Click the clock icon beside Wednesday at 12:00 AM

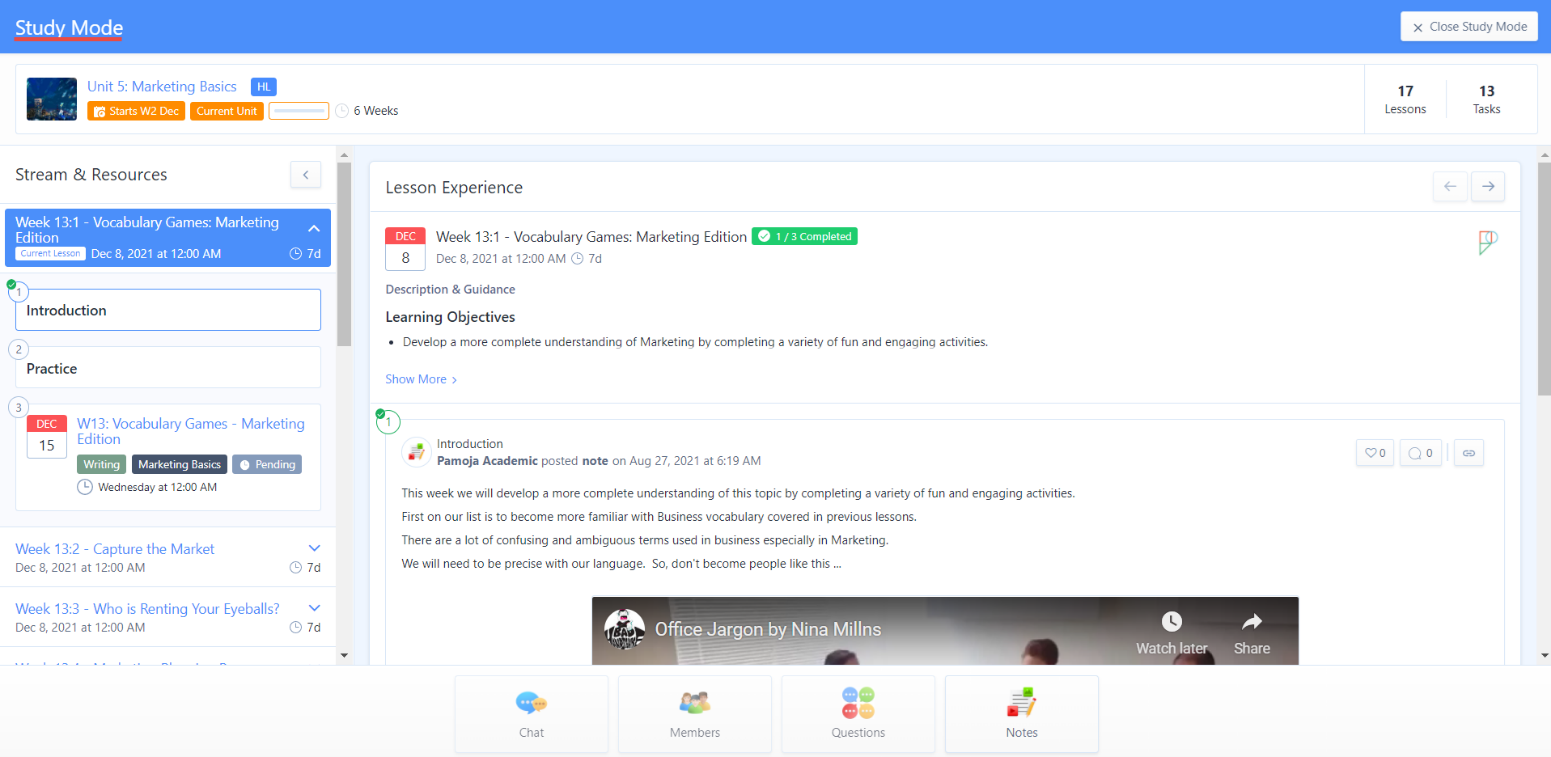(x=85, y=487)
